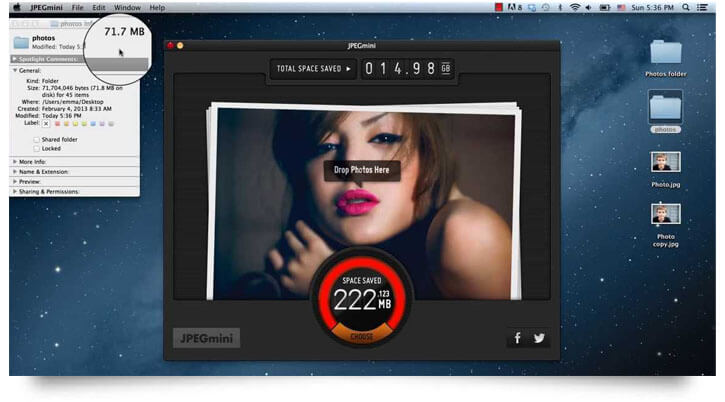Click the red square menu bar icon

[x=498, y=7]
